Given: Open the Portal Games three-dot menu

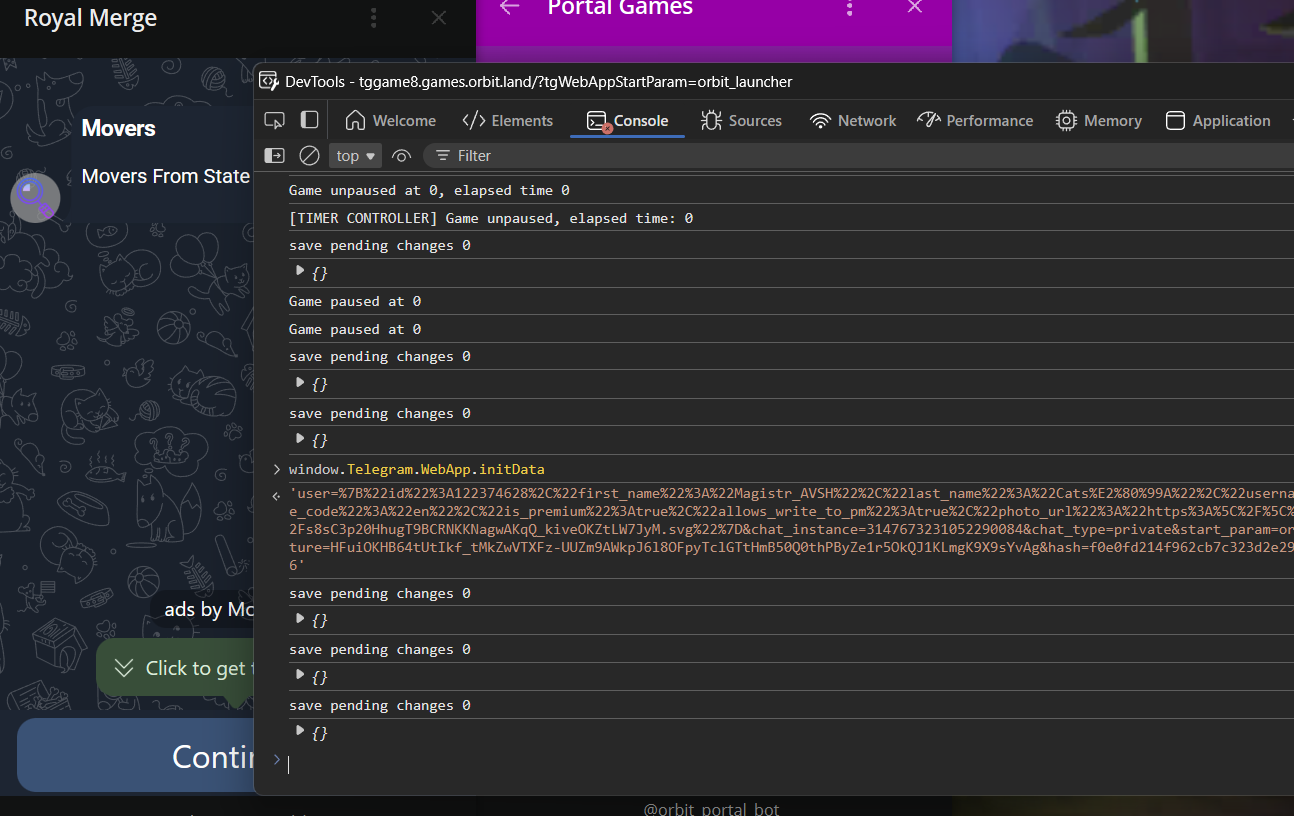Looking at the screenshot, I should pos(849,8).
